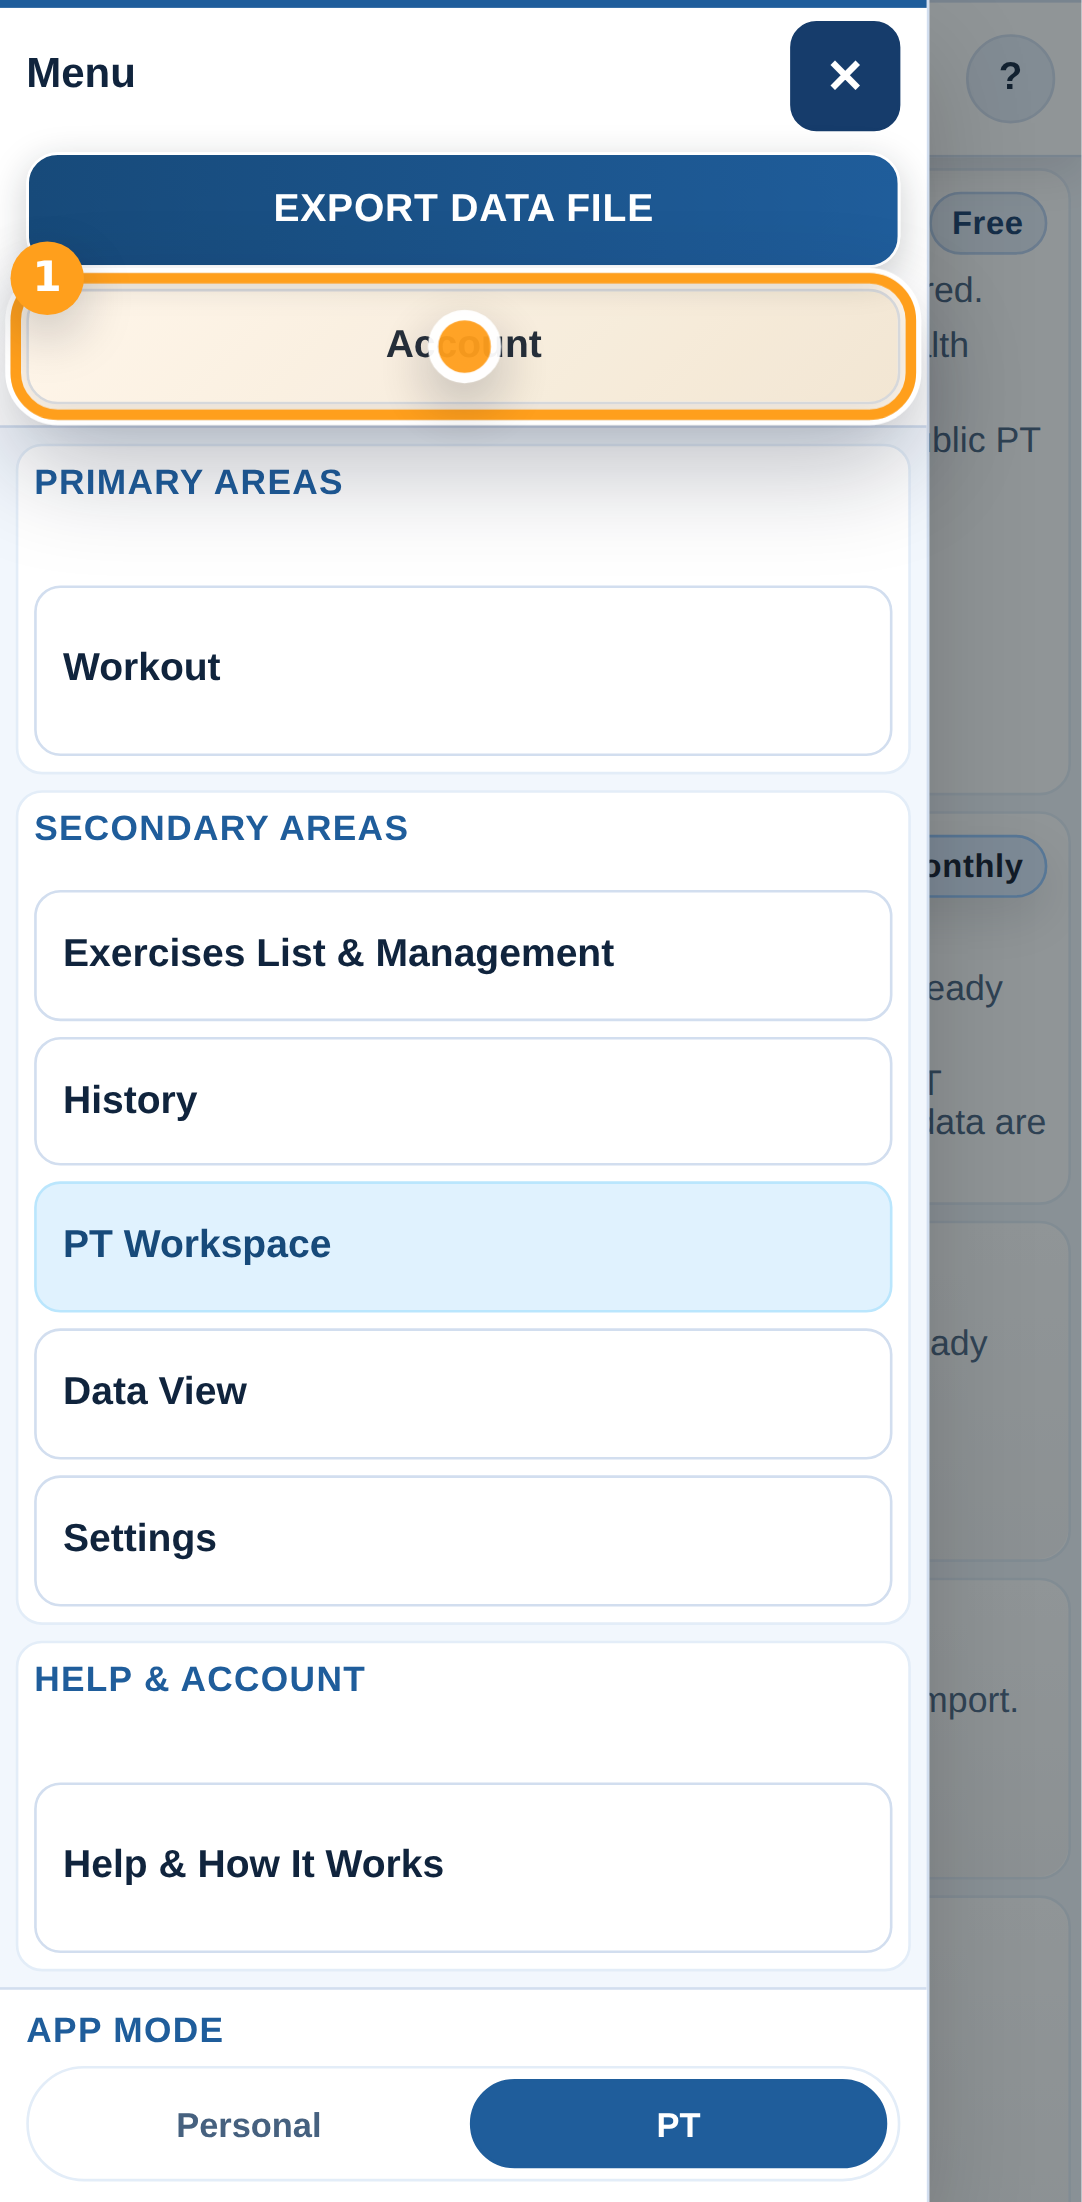
Task: Click the Monthly plan pill
Action: [985, 866]
